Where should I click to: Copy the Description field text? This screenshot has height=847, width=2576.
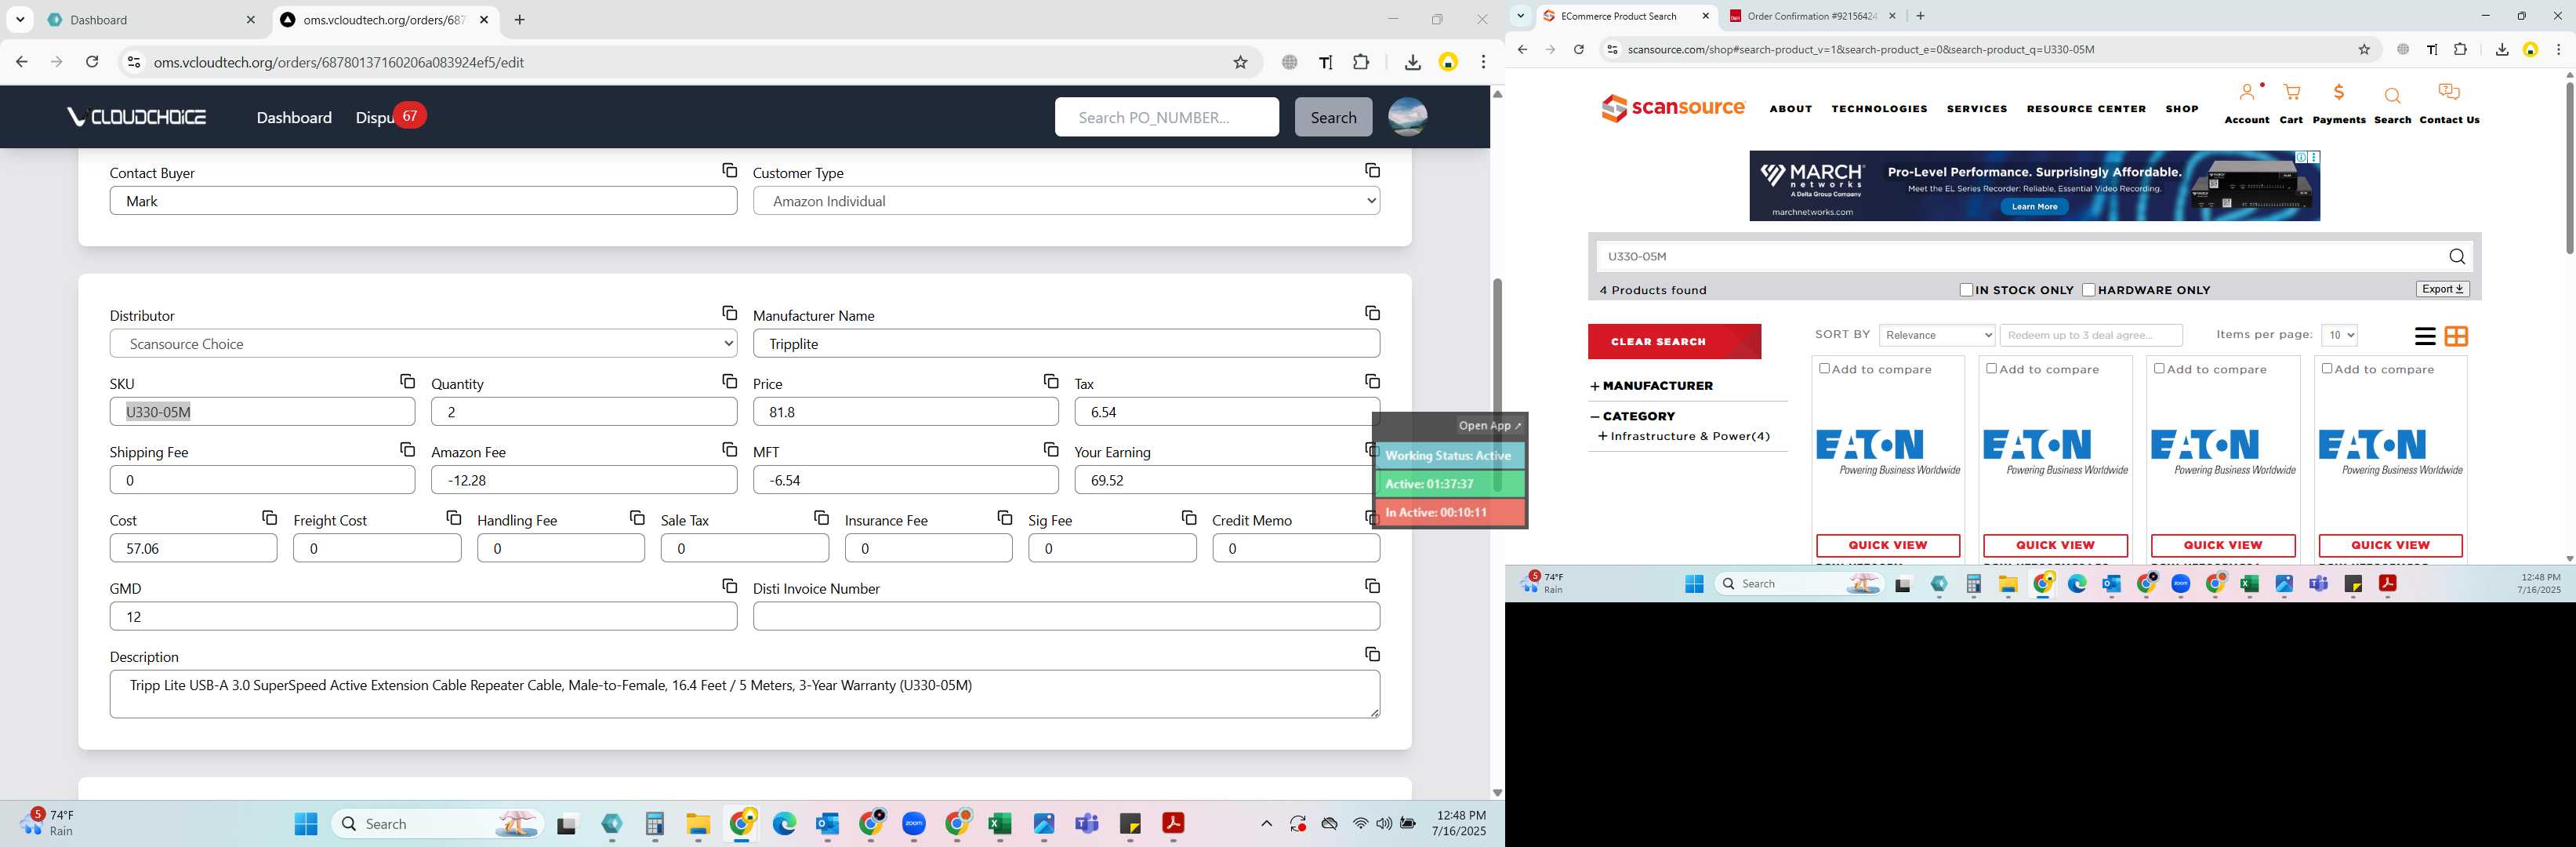tap(1372, 654)
